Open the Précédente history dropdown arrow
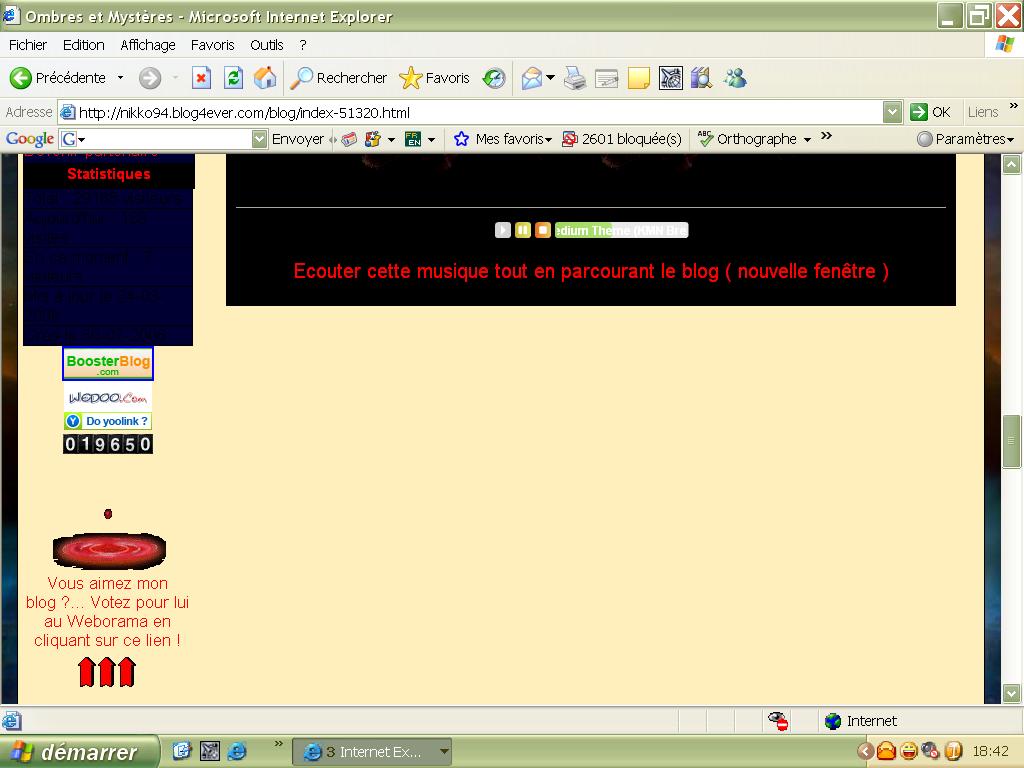Image resolution: width=1024 pixels, height=768 pixels. pyautogui.click(x=120, y=78)
